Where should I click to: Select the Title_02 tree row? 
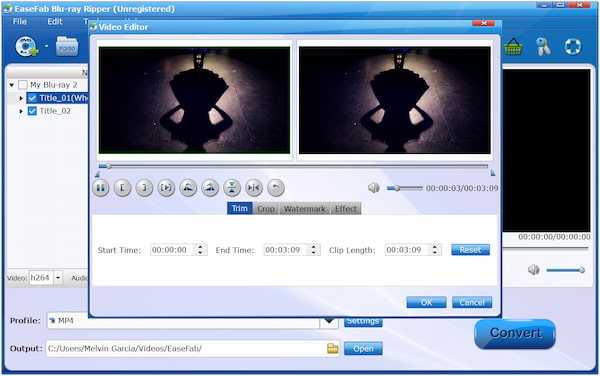(55, 111)
